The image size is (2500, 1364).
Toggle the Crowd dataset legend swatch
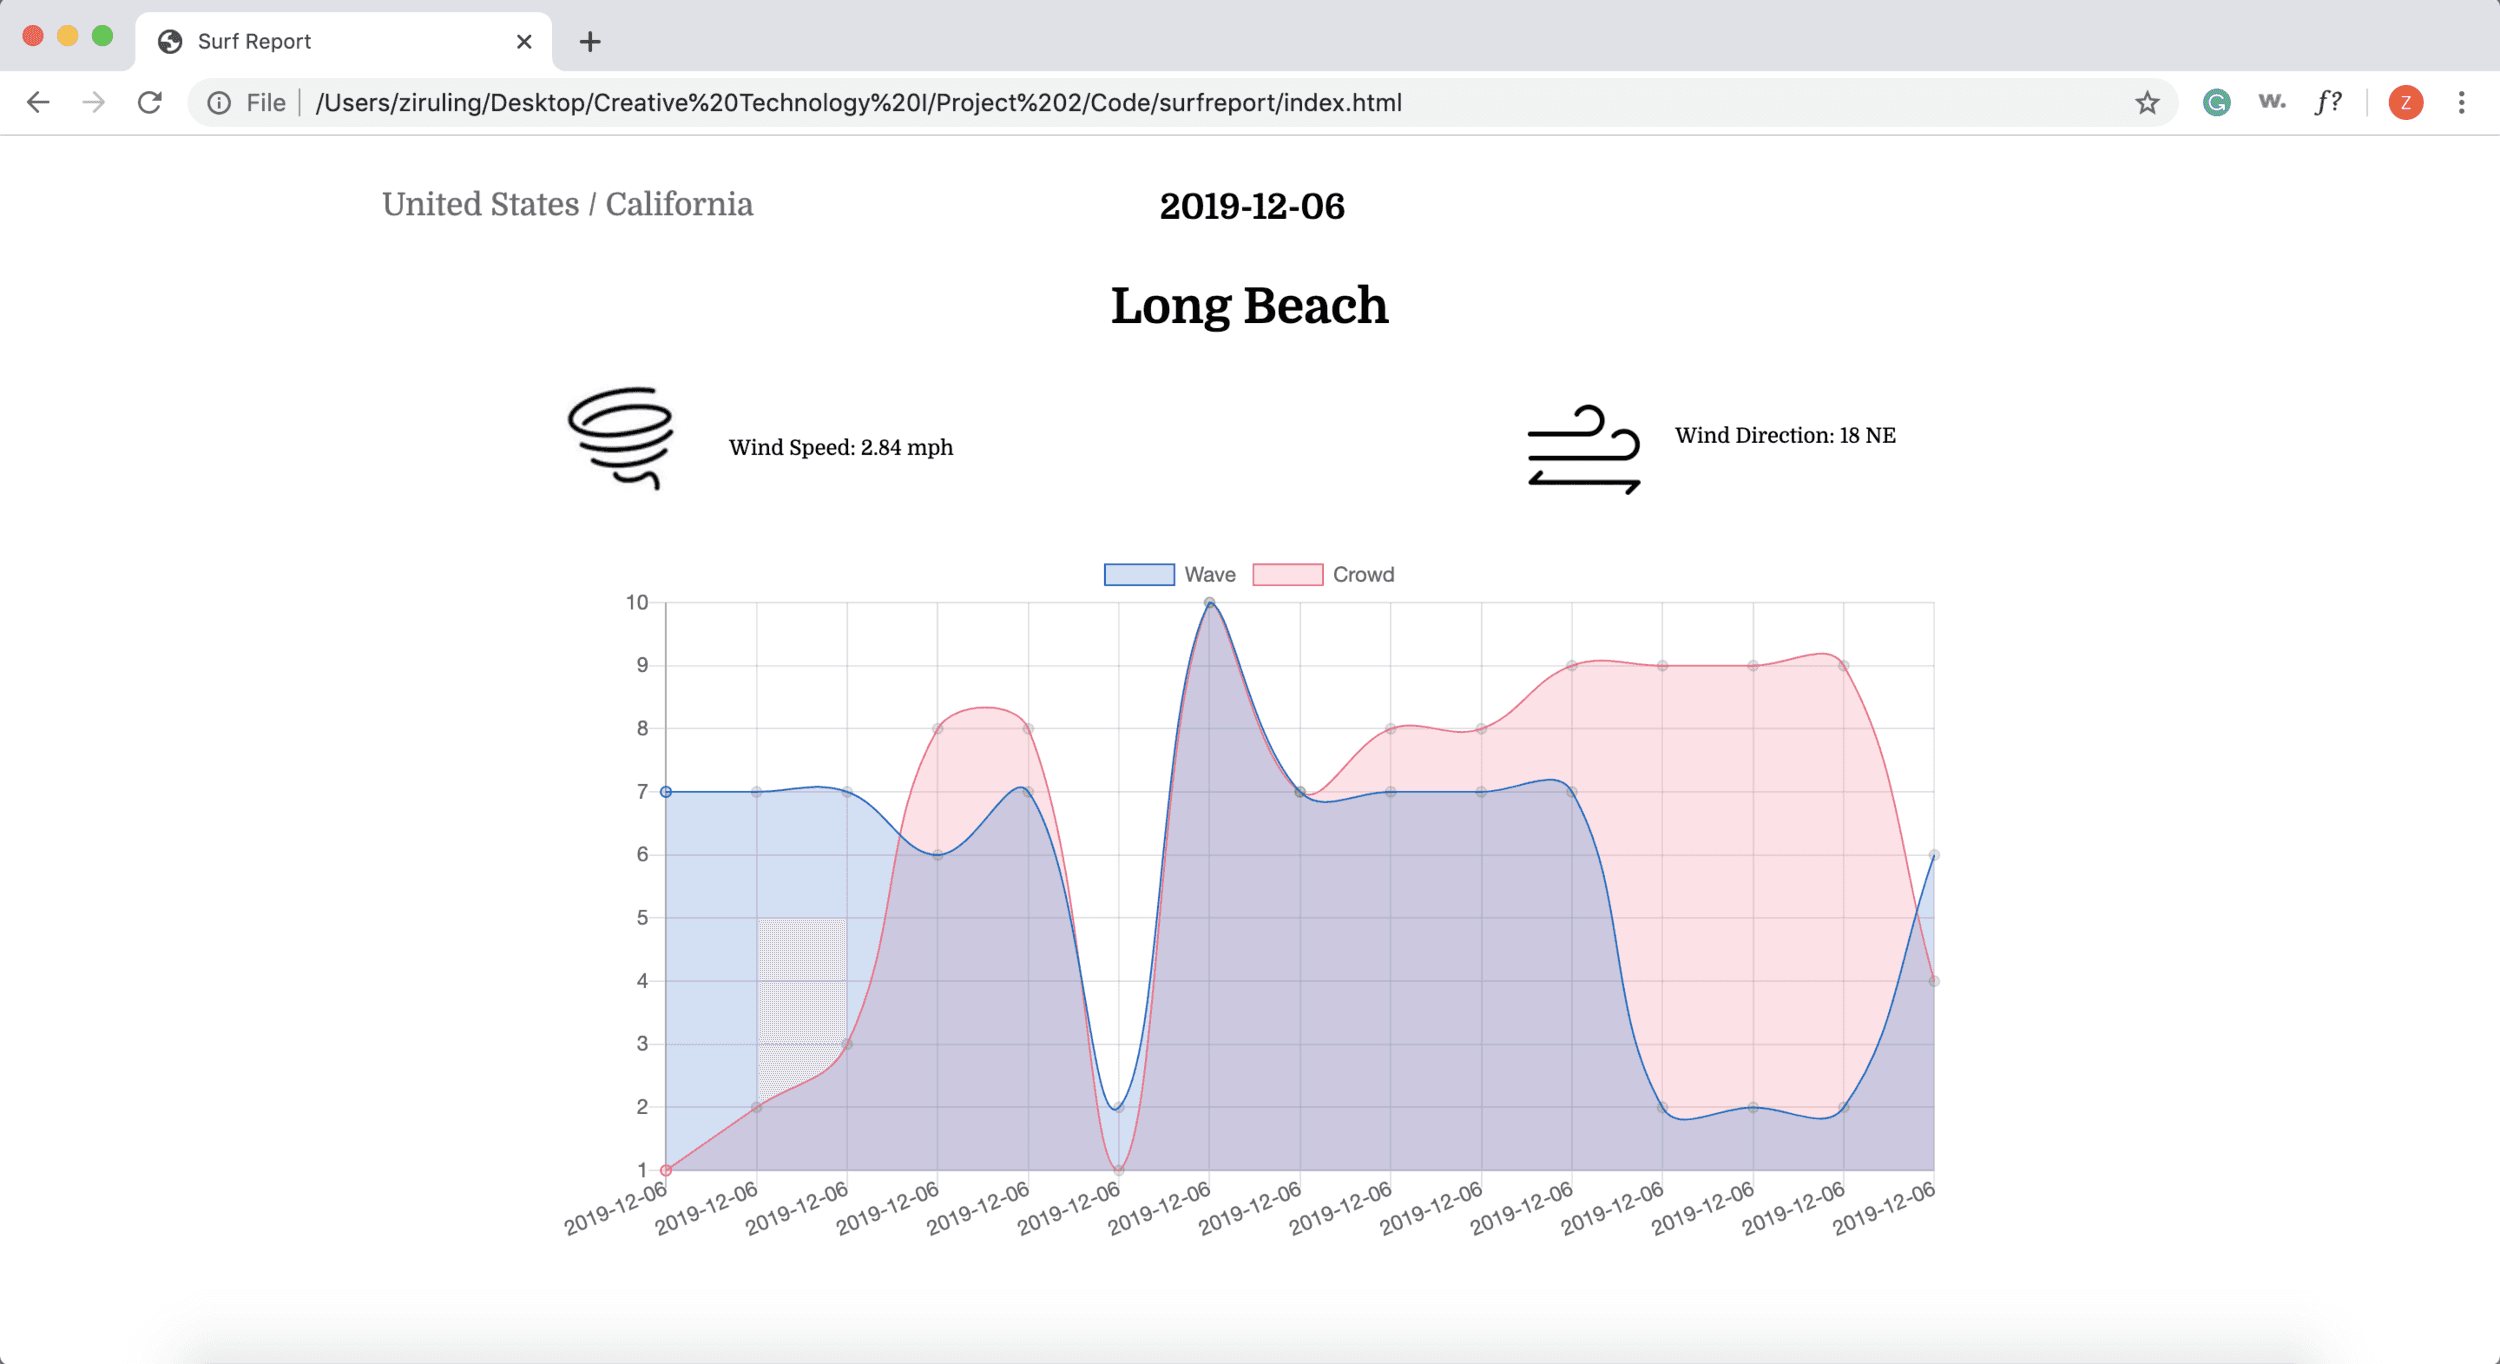point(1287,574)
